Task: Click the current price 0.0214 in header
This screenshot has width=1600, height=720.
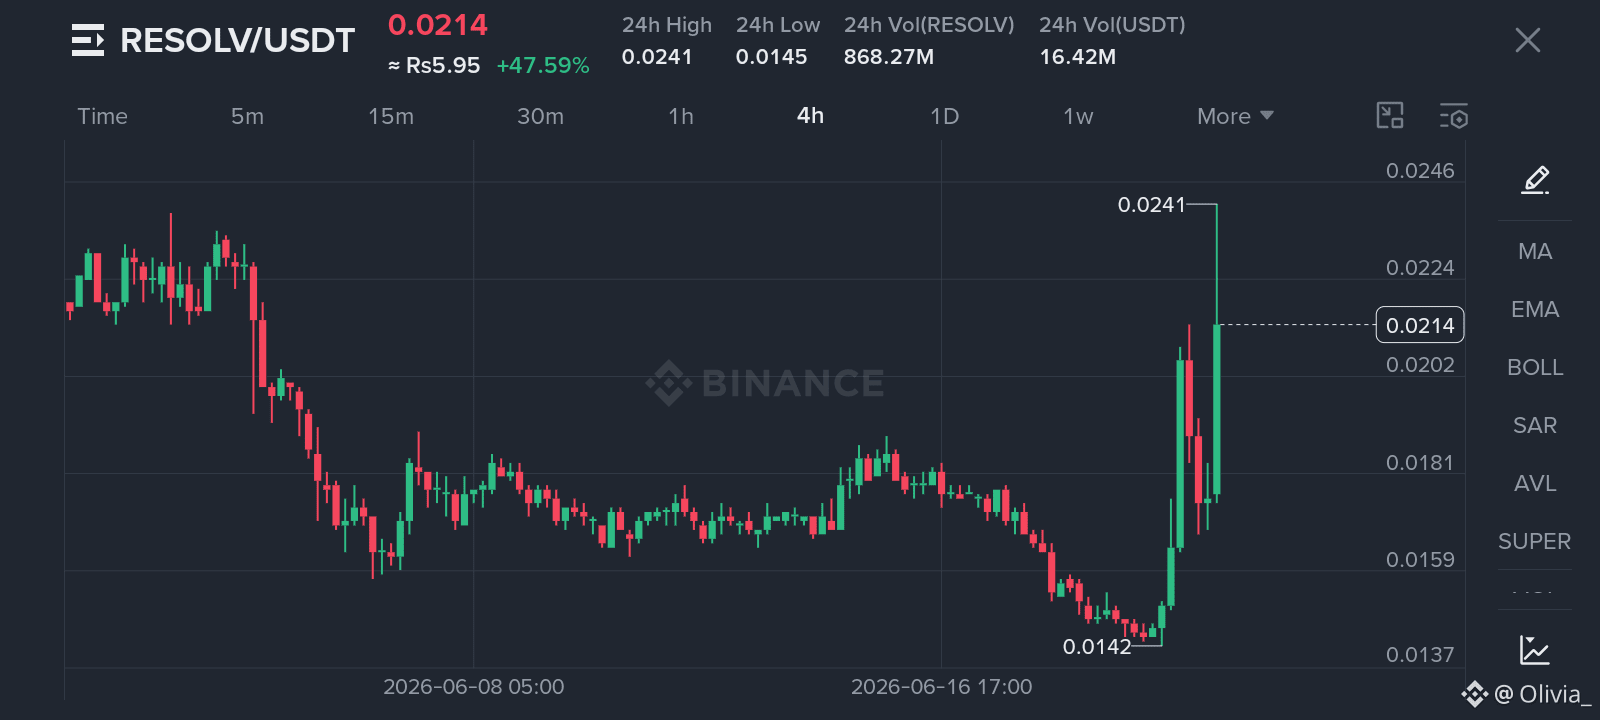Action: pos(438,25)
